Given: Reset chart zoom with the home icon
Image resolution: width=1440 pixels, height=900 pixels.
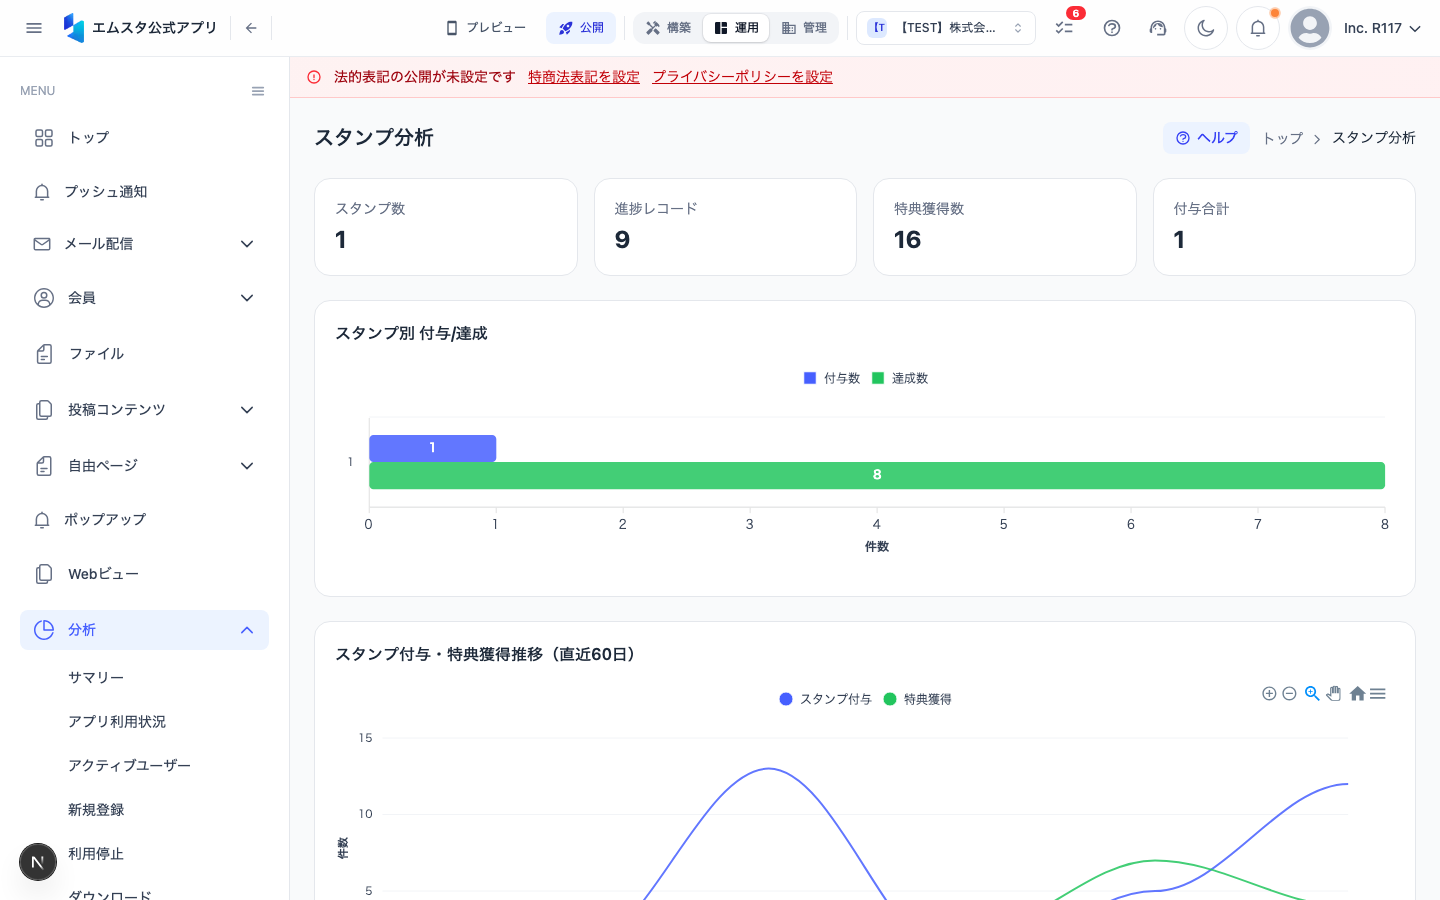Looking at the screenshot, I should (x=1357, y=693).
